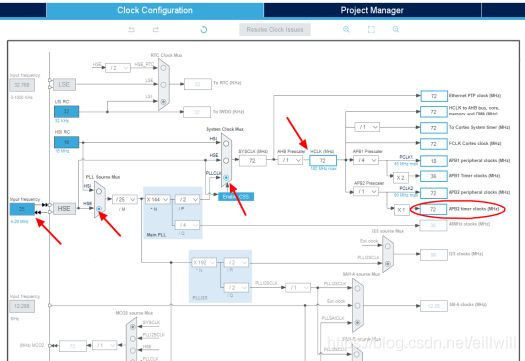Select PLLI2SCLK in the SAI-A source Mux
Image resolution: width=525 pixels, height=361 pixels.
357,288
